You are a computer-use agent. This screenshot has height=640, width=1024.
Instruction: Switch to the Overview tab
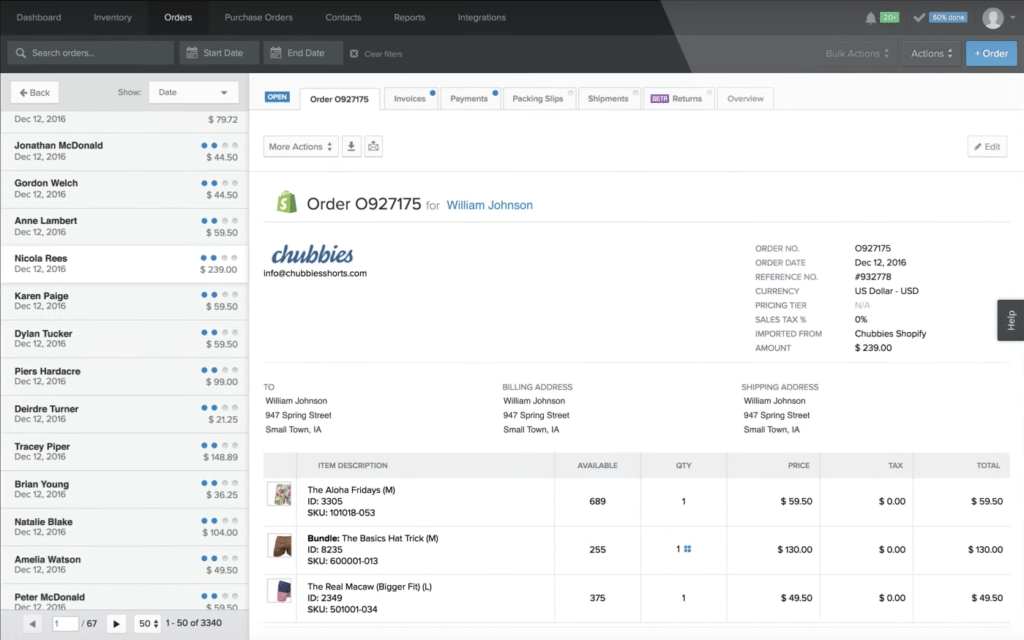(x=745, y=99)
